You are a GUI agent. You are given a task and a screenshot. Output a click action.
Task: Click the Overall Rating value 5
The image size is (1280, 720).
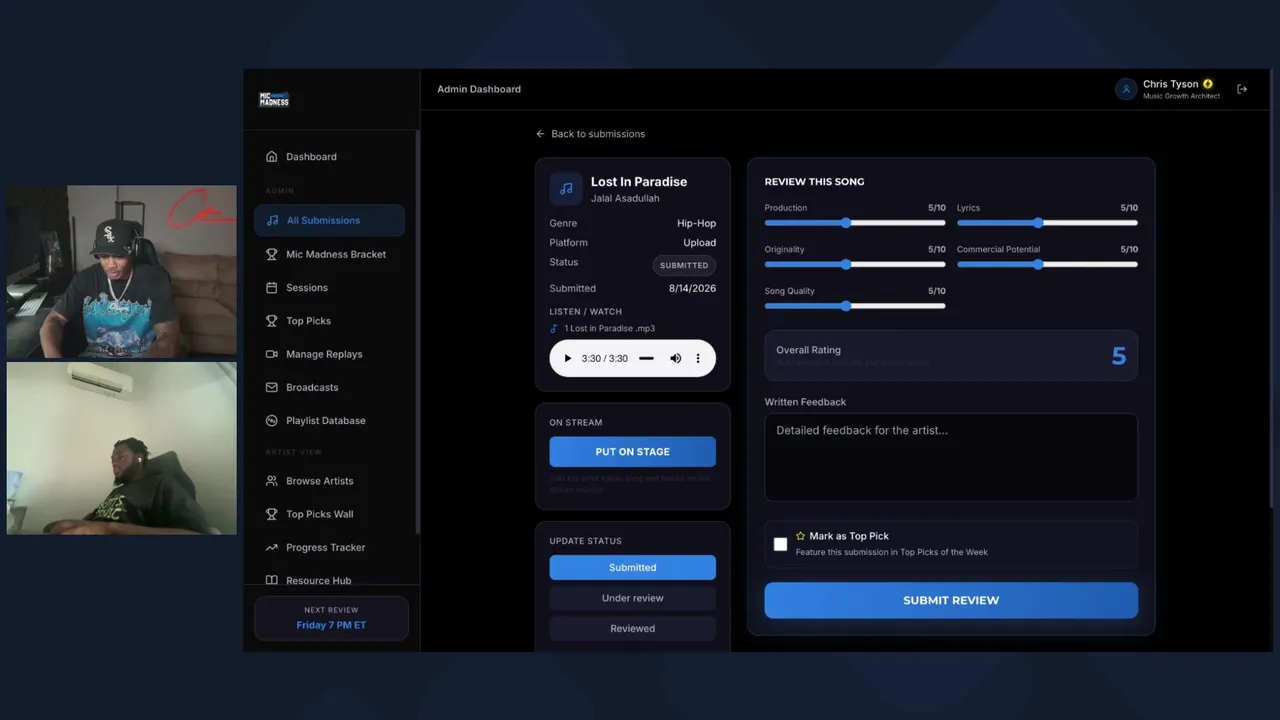tap(1119, 356)
